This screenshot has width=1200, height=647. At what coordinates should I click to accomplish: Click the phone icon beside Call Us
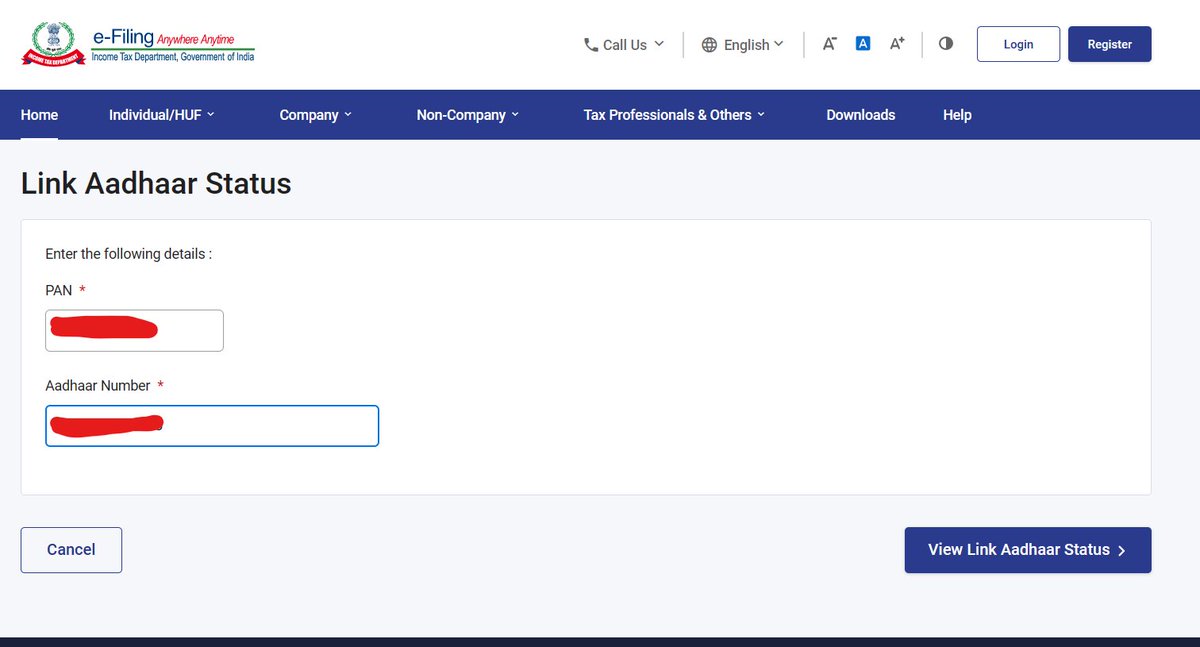coord(589,44)
